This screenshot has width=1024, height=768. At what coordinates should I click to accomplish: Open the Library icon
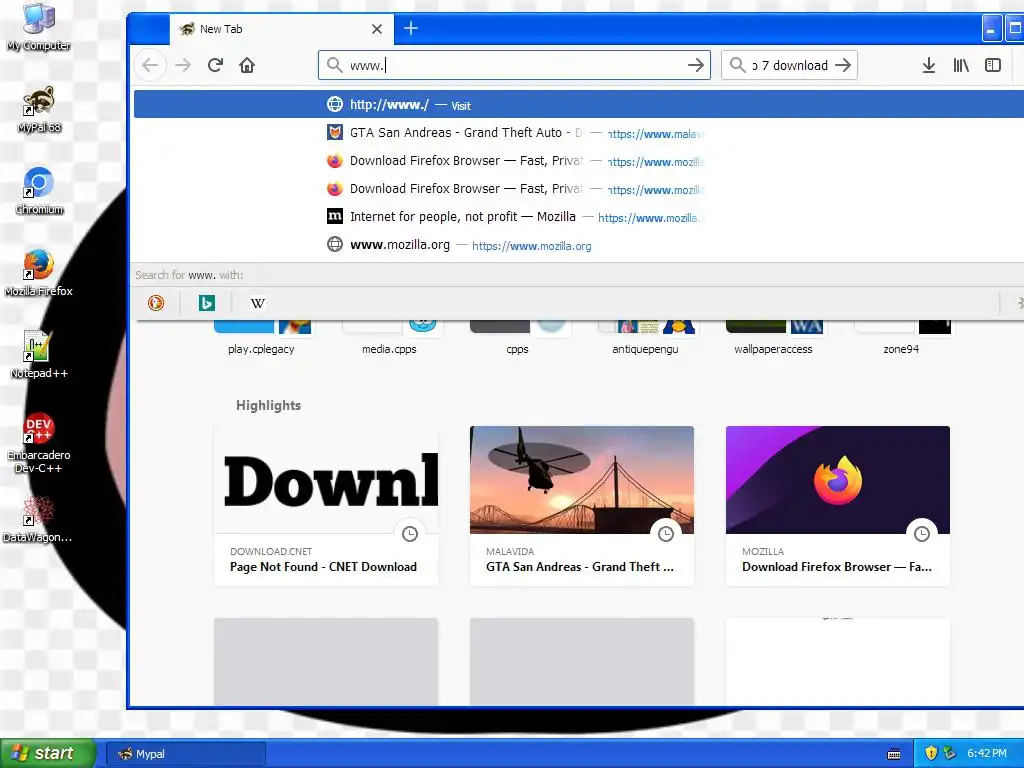[961, 65]
